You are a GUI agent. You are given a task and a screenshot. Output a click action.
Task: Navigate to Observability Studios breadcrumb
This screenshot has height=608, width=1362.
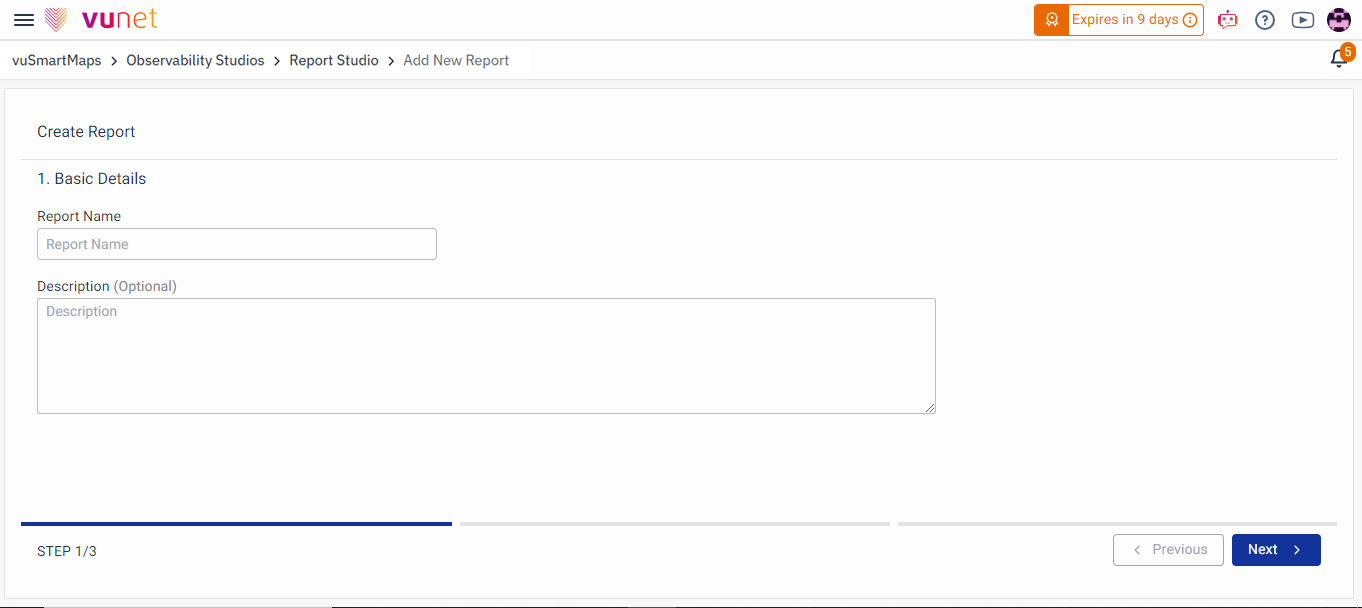pyautogui.click(x=195, y=61)
